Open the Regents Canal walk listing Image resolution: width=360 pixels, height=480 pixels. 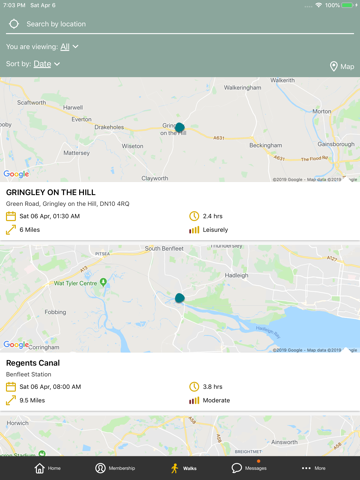pyautogui.click(x=33, y=363)
